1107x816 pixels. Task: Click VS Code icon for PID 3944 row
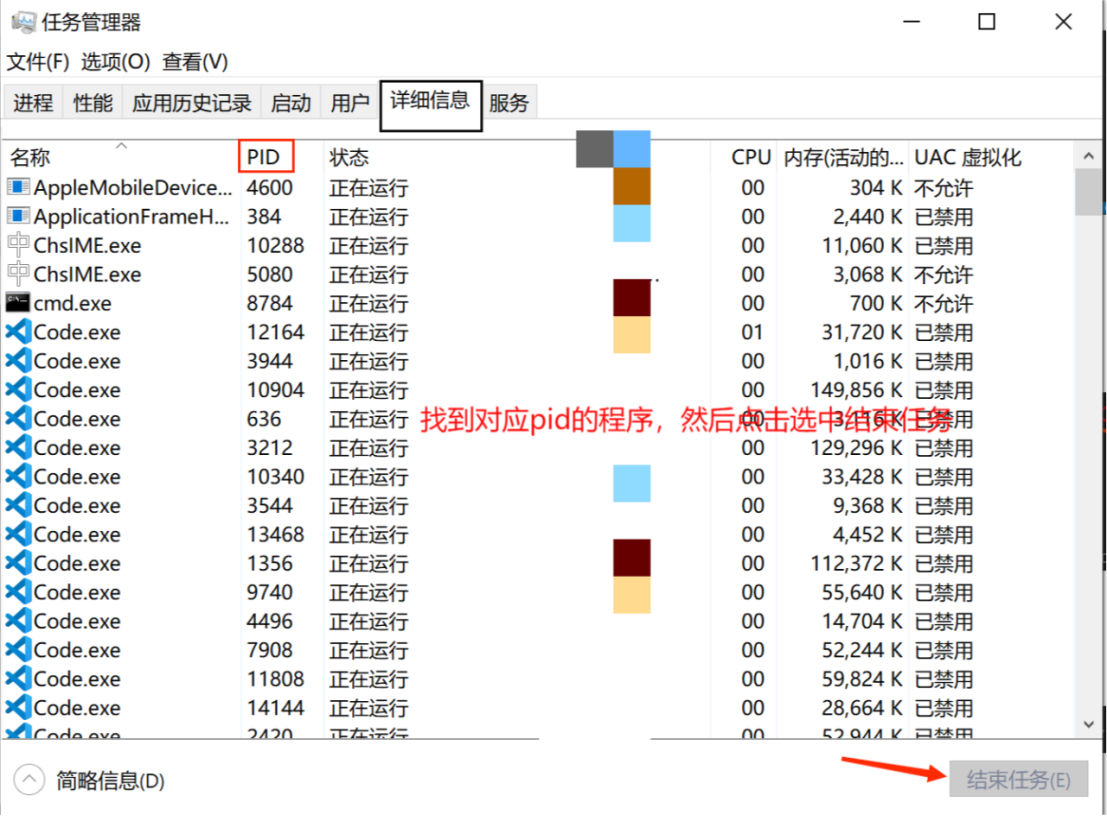pos(19,361)
